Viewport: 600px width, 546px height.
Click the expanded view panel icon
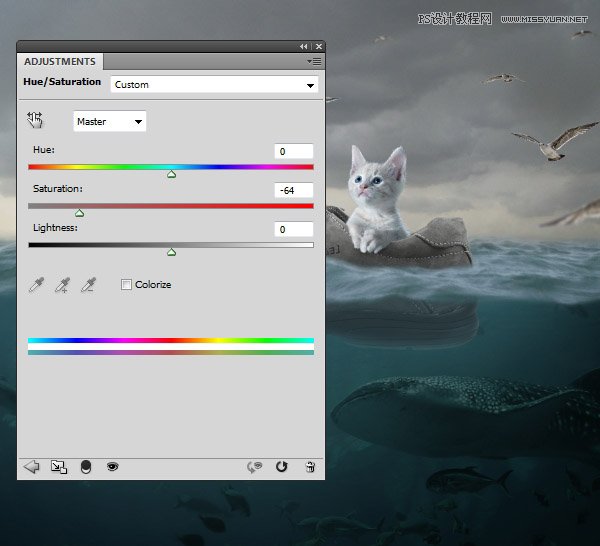pyautogui.click(x=58, y=466)
